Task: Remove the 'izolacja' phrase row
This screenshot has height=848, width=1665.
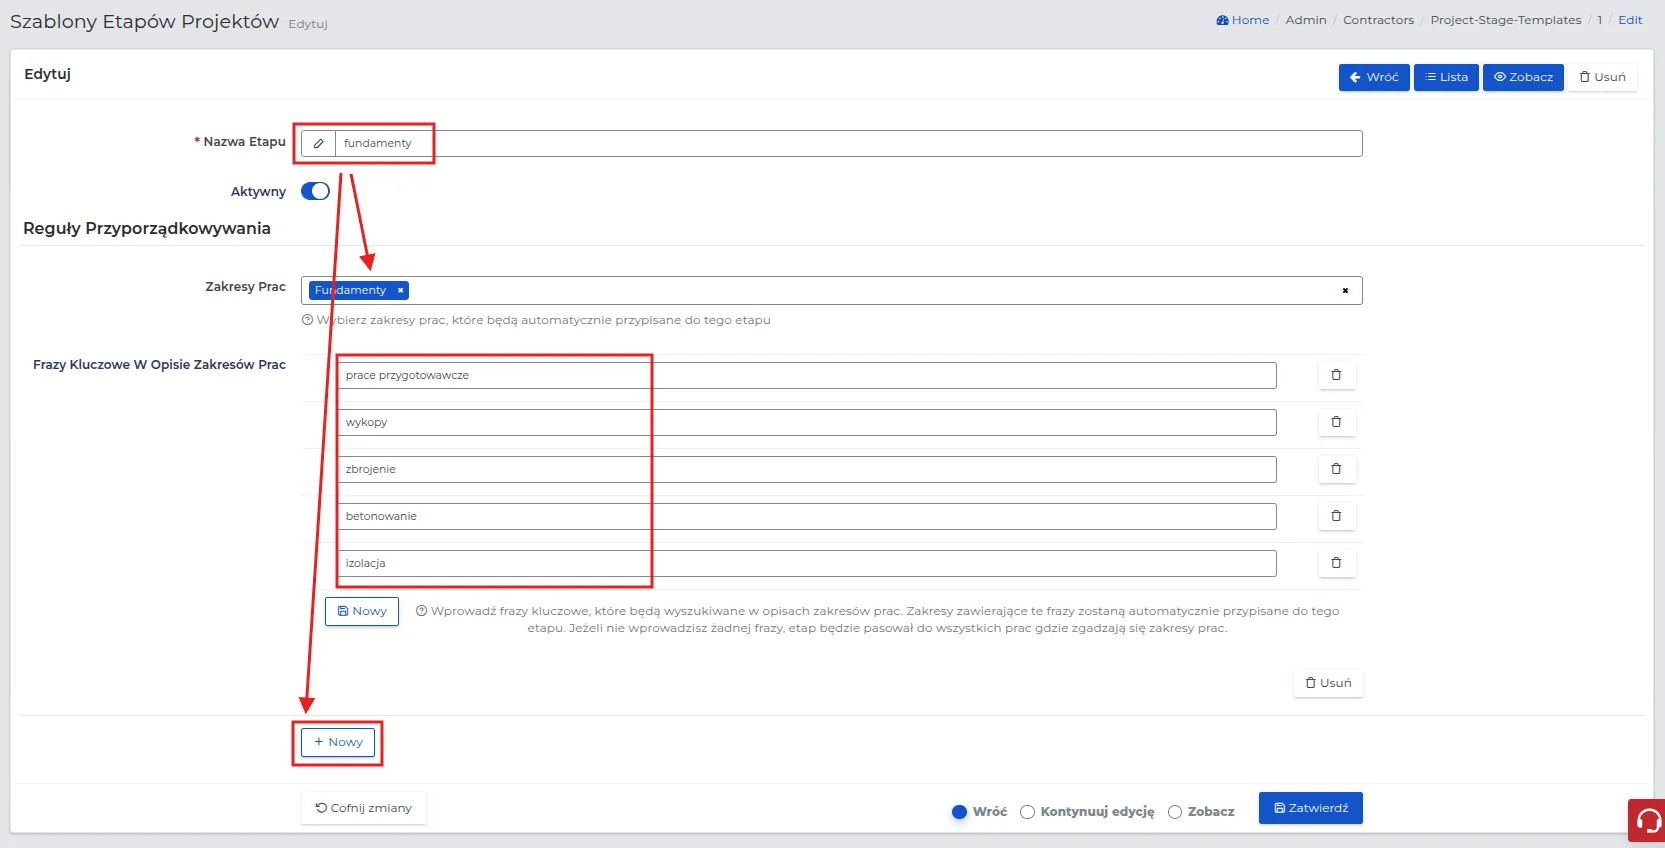Action: tap(1336, 563)
